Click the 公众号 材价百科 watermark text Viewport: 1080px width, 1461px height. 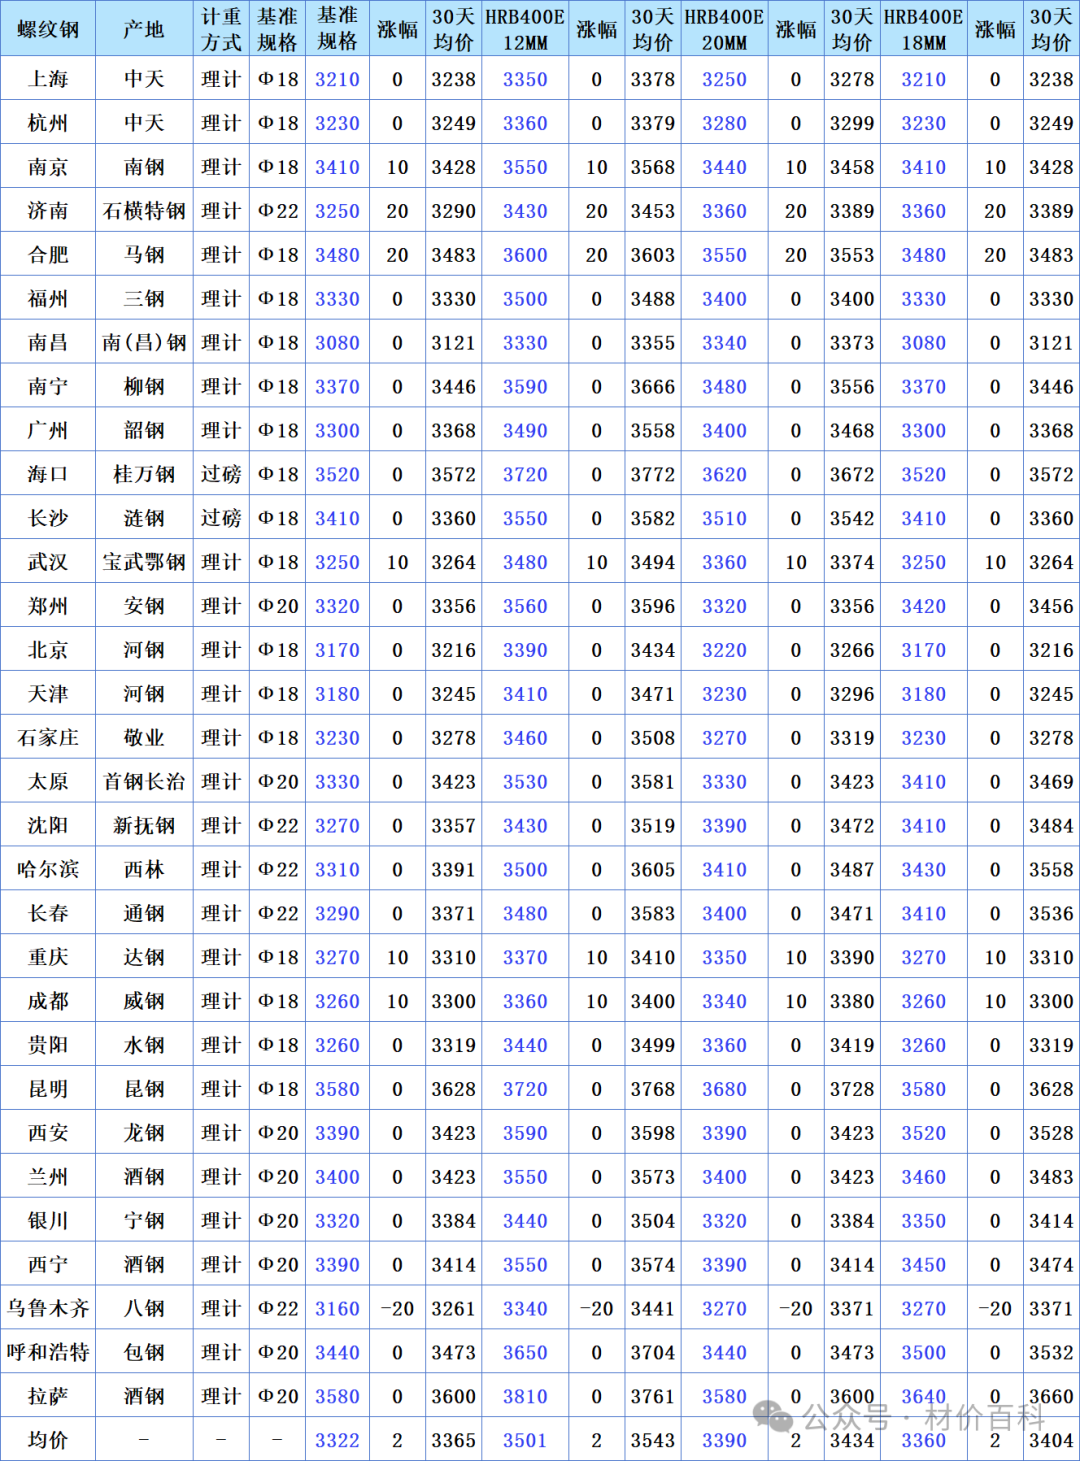coord(924,1417)
